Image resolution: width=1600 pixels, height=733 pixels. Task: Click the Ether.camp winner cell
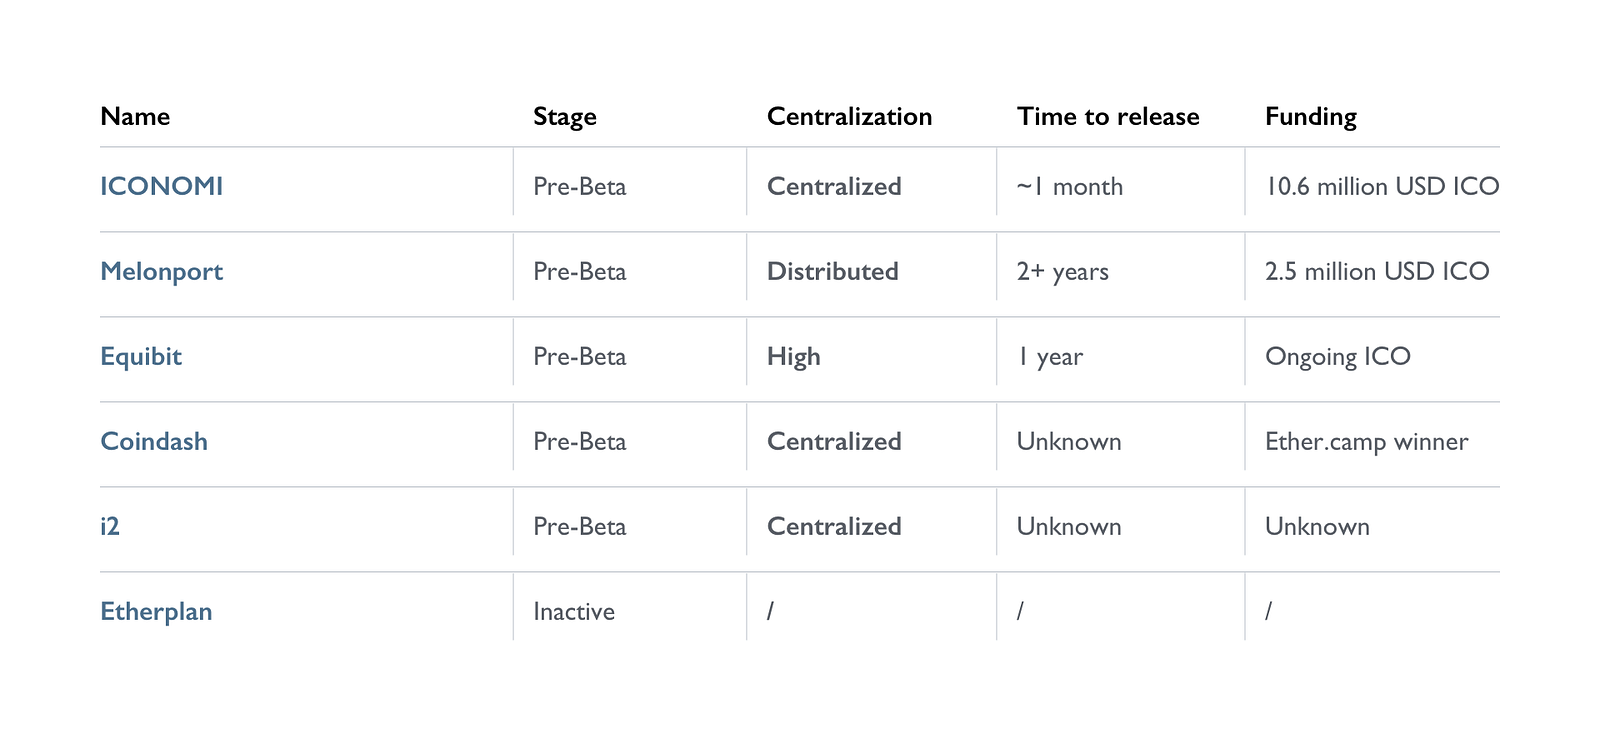point(1366,441)
